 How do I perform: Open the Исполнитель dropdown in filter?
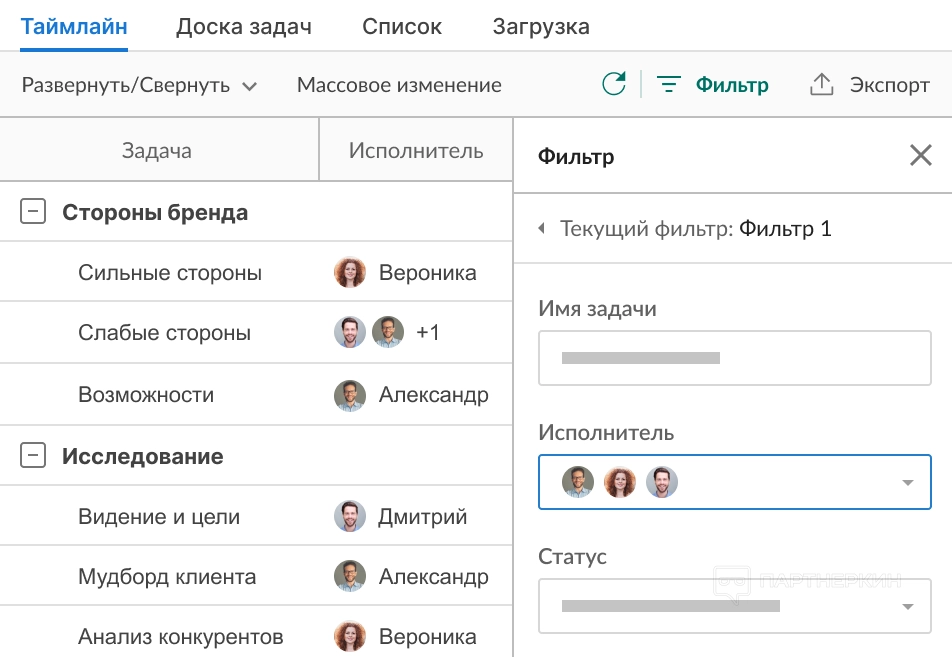[x=907, y=483]
